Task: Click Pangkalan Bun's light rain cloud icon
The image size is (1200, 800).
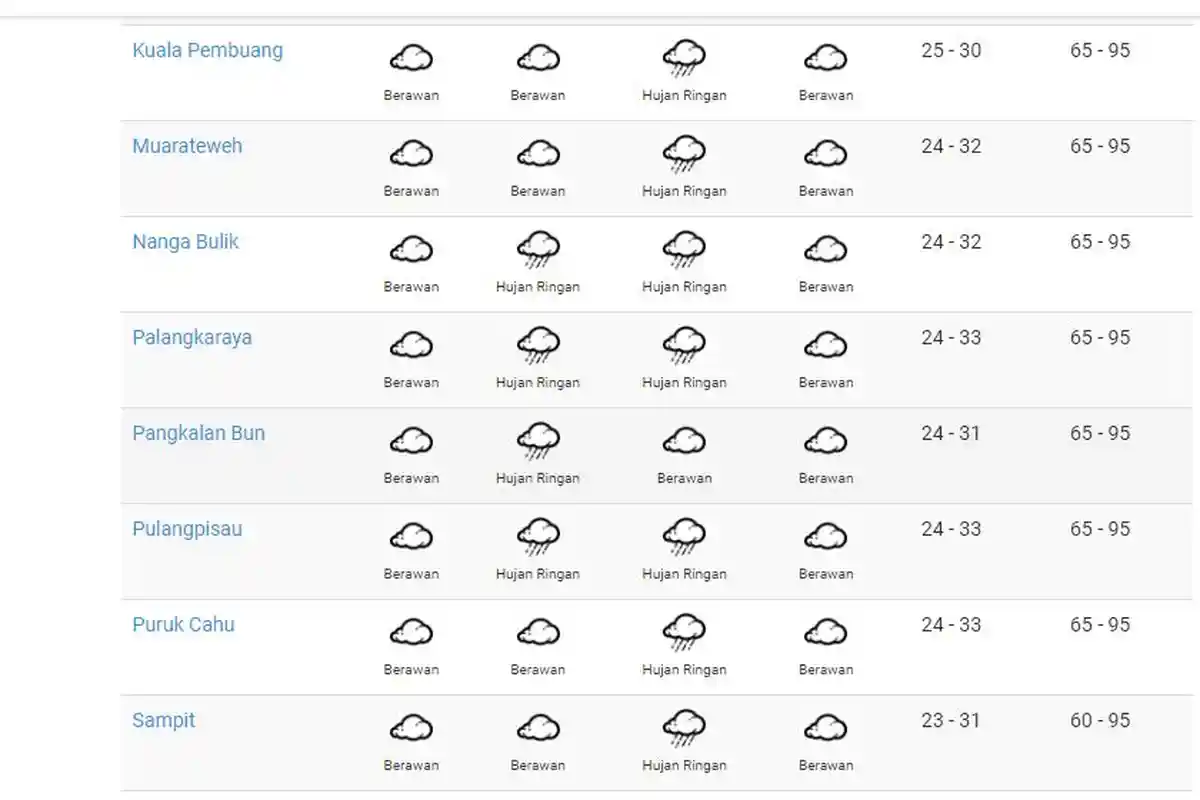Action: (538, 441)
